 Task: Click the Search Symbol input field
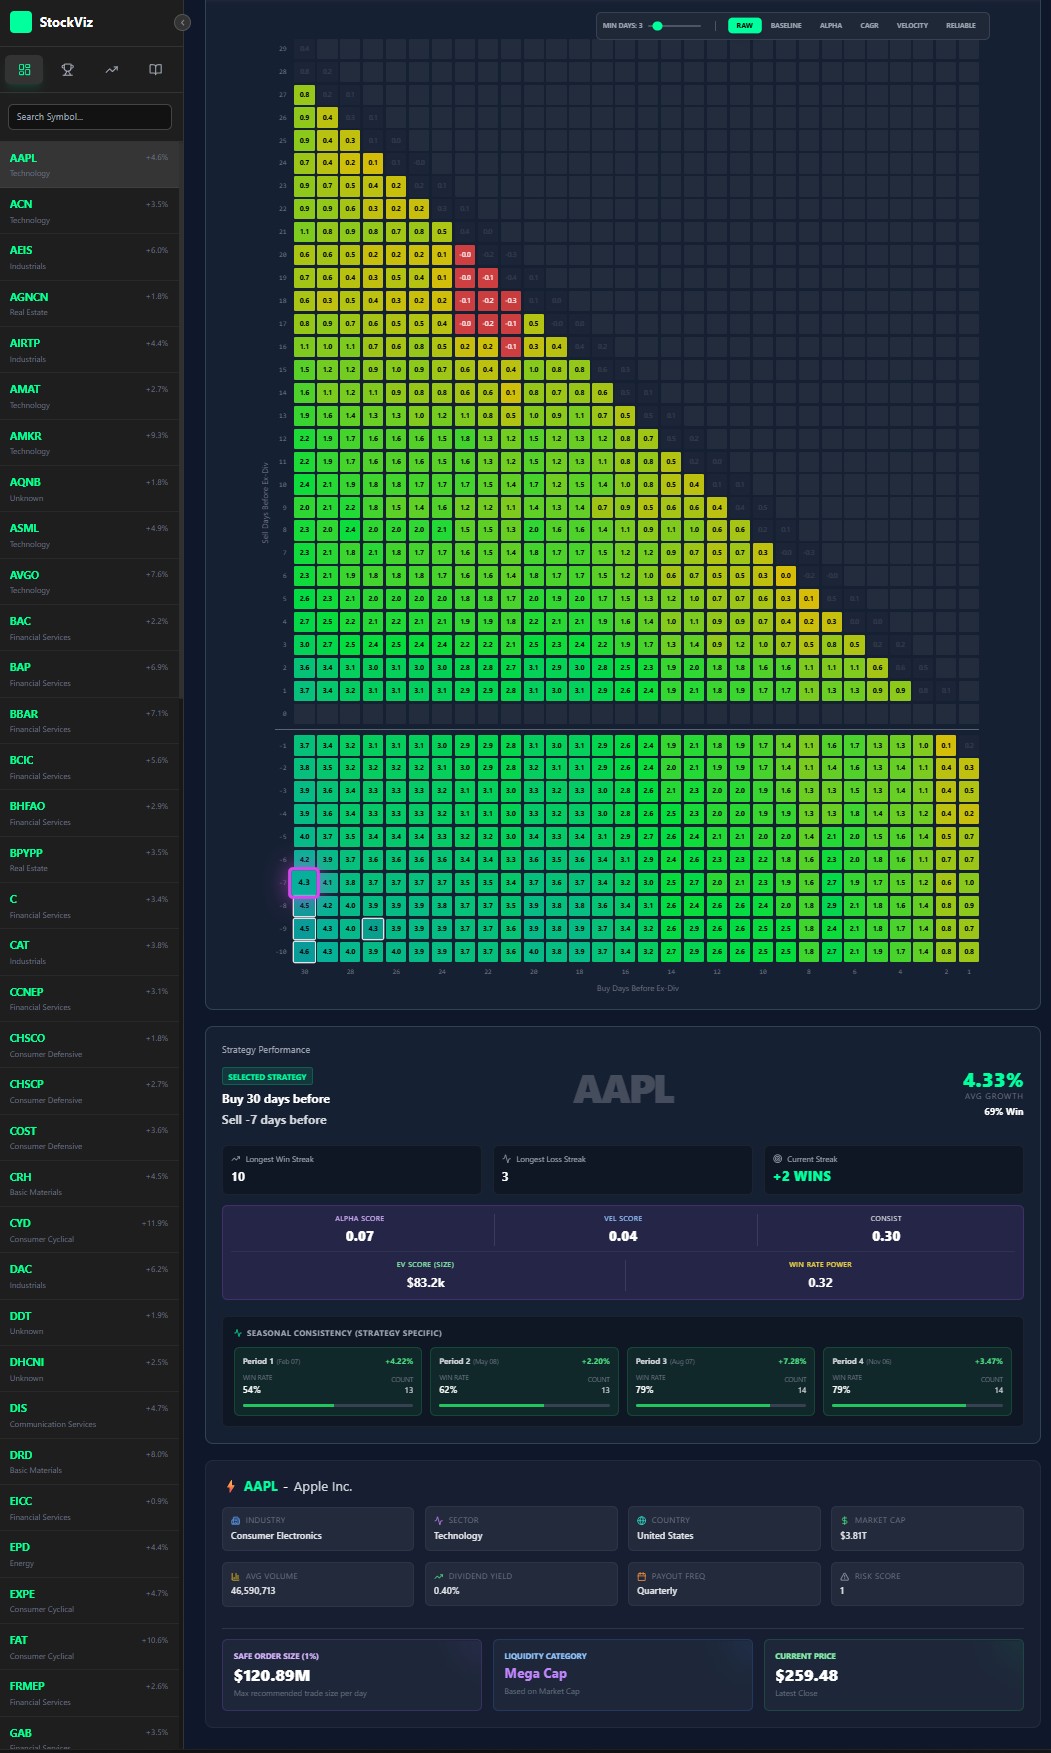pos(90,117)
